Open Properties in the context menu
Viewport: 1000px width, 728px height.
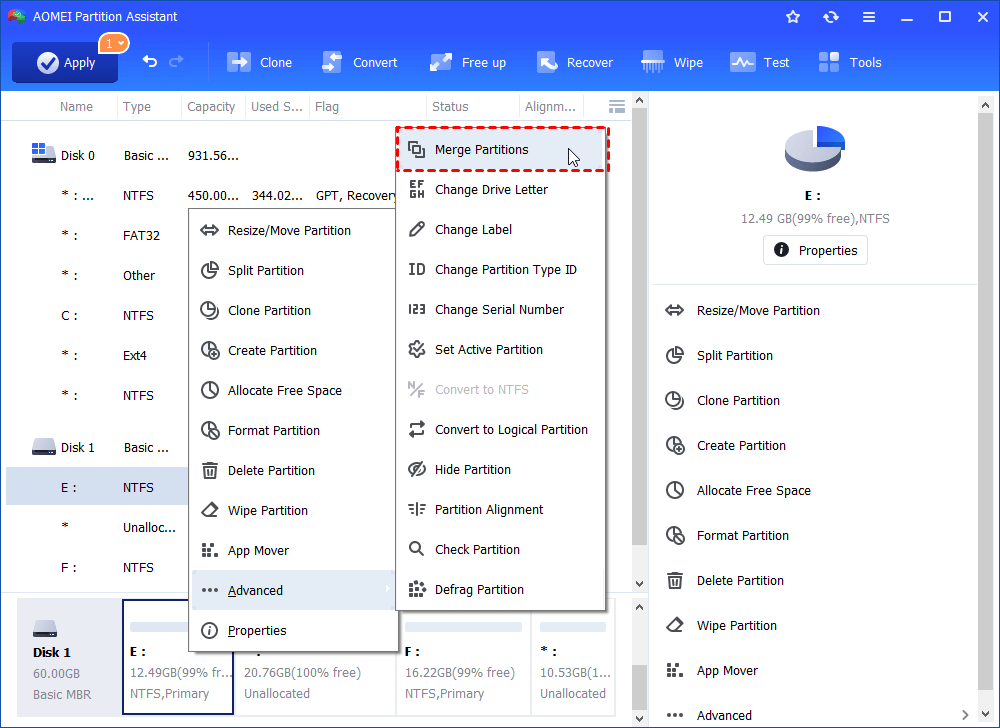(x=293, y=630)
